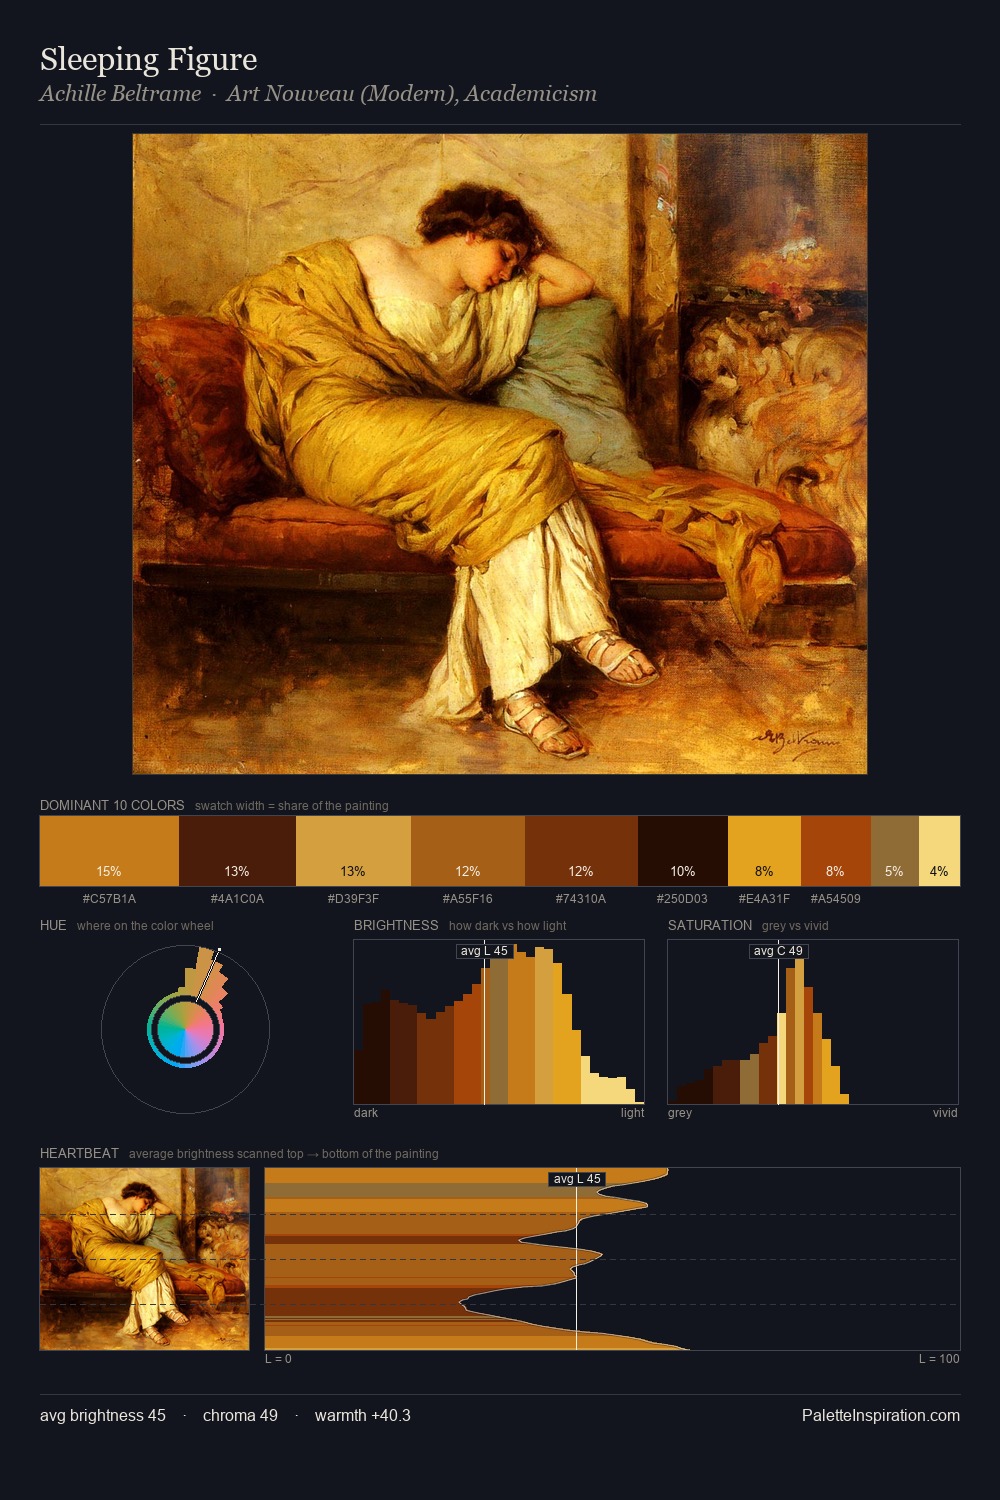Click the #250D03 hex code label

coord(682,899)
